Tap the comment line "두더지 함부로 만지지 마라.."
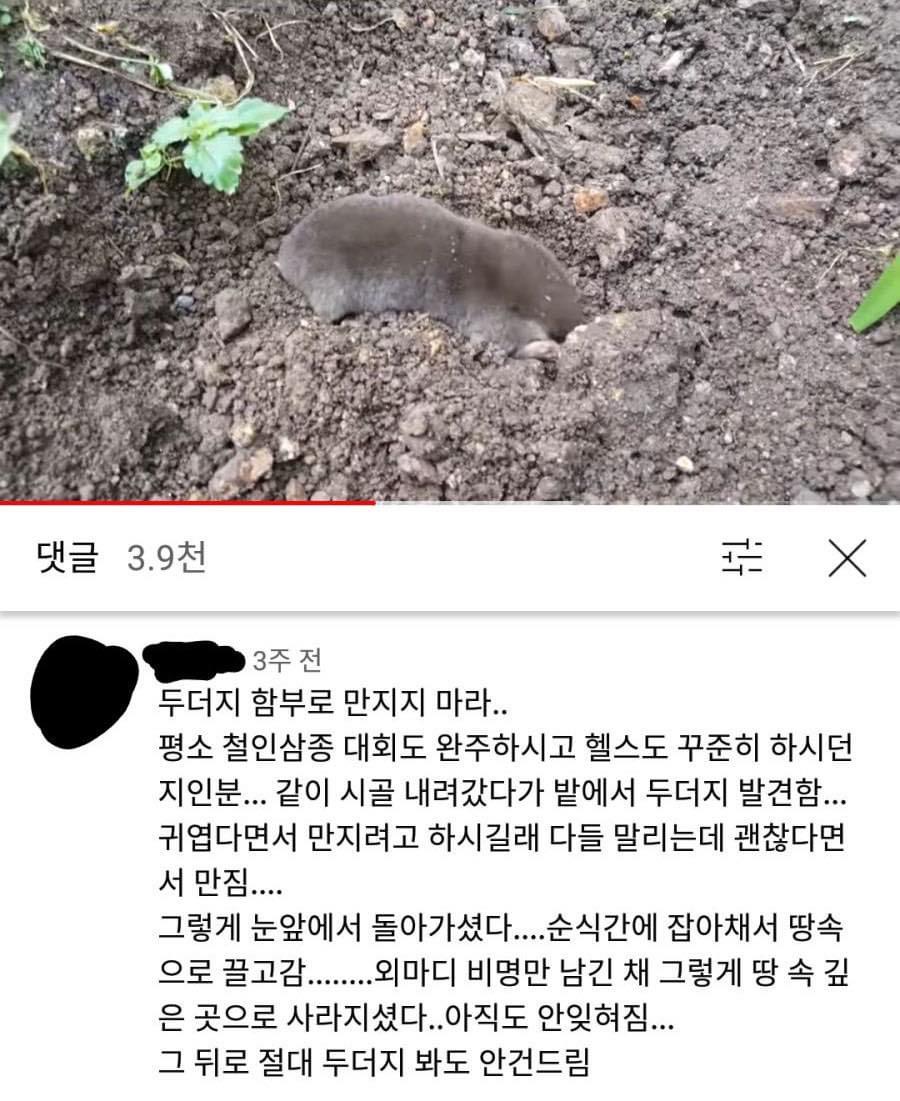 333,702
